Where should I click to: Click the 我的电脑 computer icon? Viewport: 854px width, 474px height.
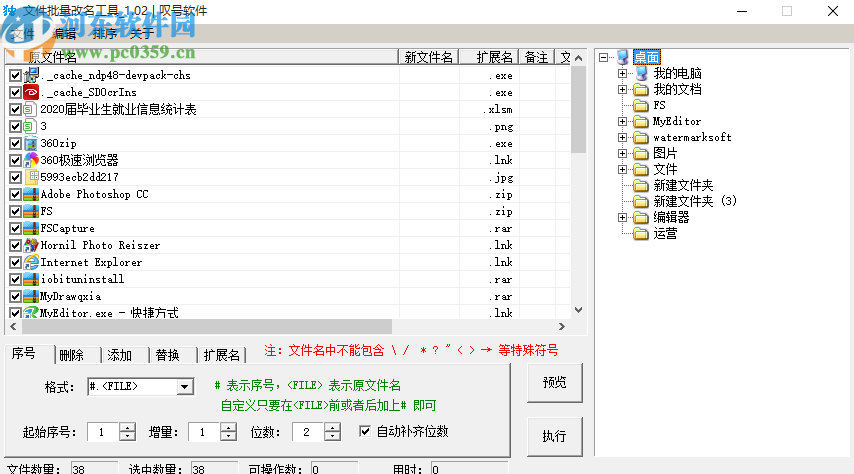coord(642,73)
